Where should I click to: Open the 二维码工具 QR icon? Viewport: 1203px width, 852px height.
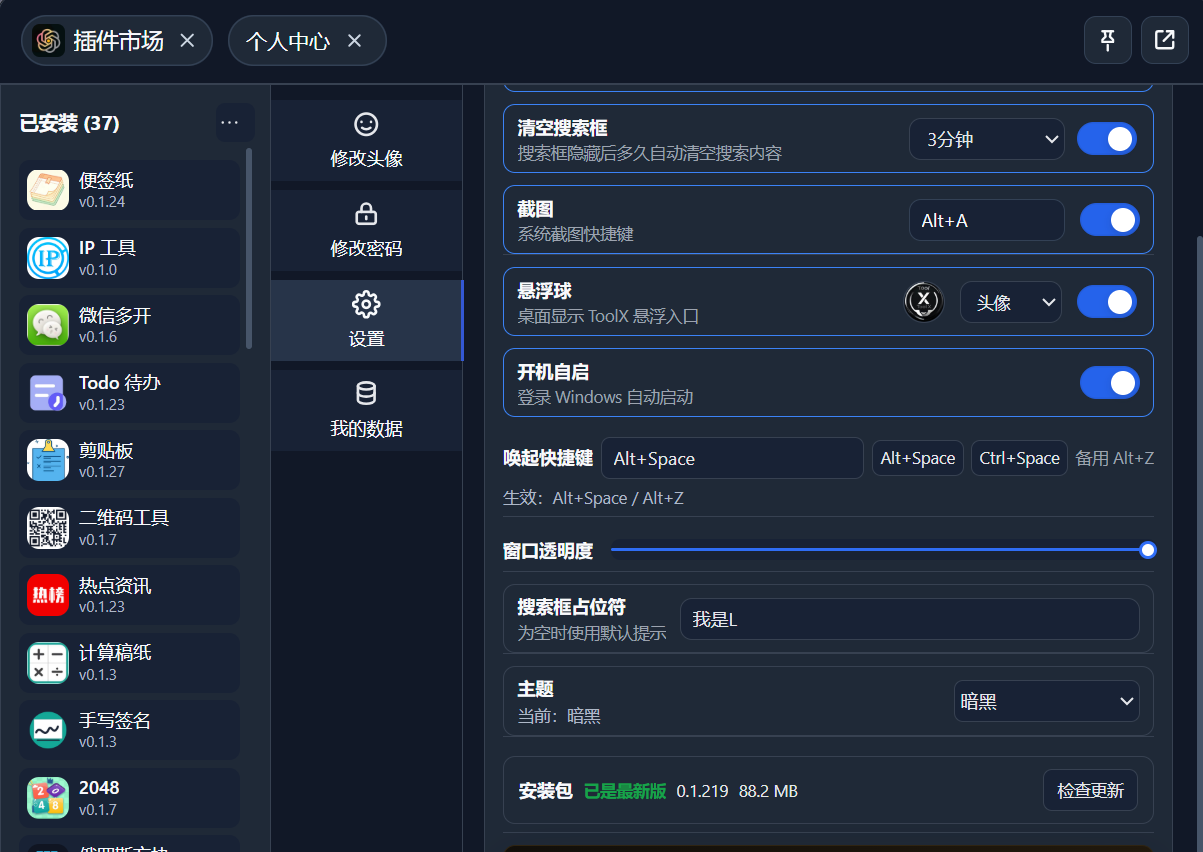pyautogui.click(x=48, y=528)
